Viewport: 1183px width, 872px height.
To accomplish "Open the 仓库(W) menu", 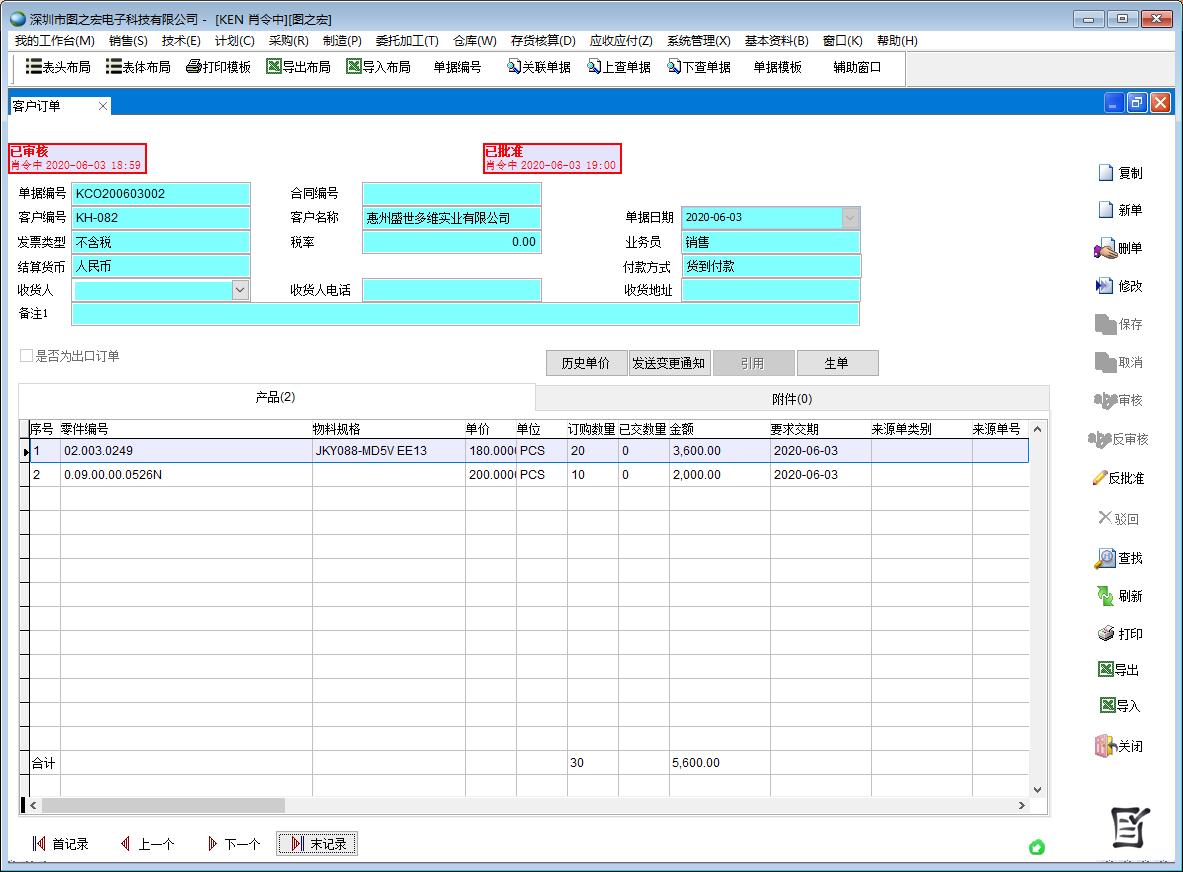I will click(474, 41).
